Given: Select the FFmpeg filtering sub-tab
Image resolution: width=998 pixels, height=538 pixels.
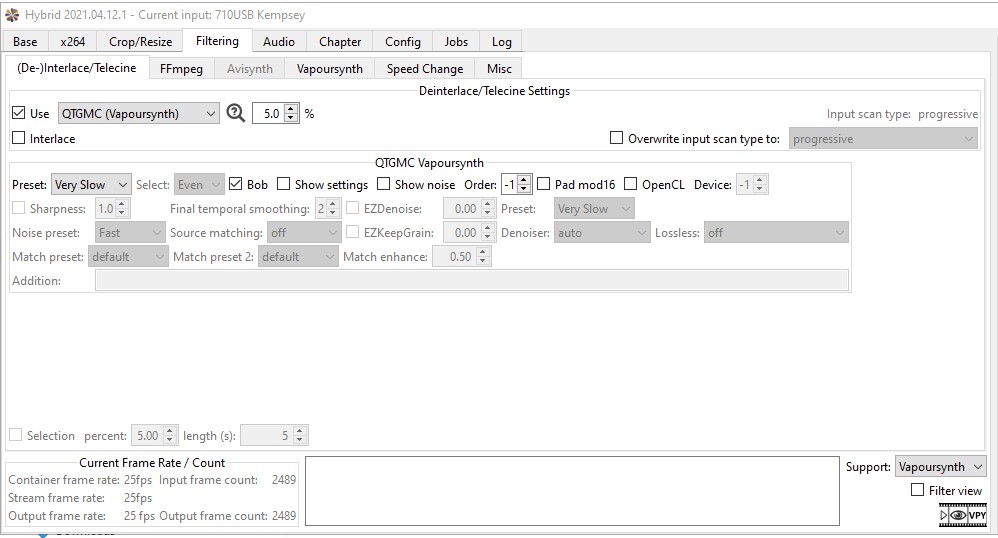Looking at the screenshot, I should tap(181, 69).
